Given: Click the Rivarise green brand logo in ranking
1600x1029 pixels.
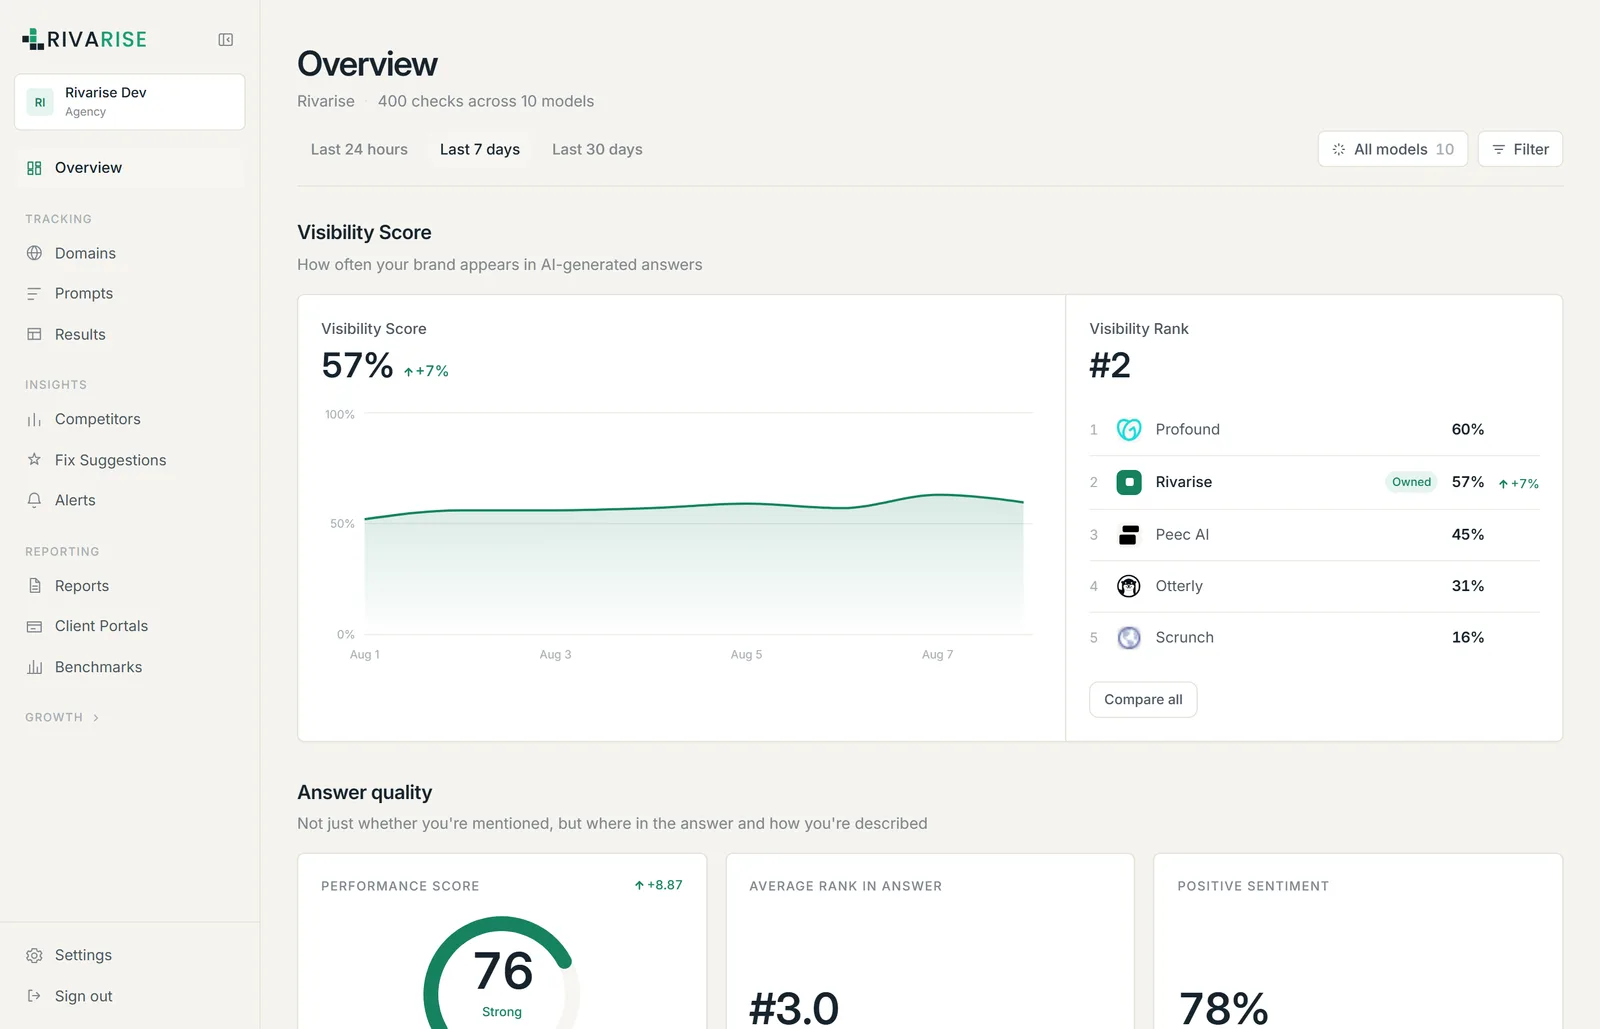Looking at the screenshot, I should 1129,482.
